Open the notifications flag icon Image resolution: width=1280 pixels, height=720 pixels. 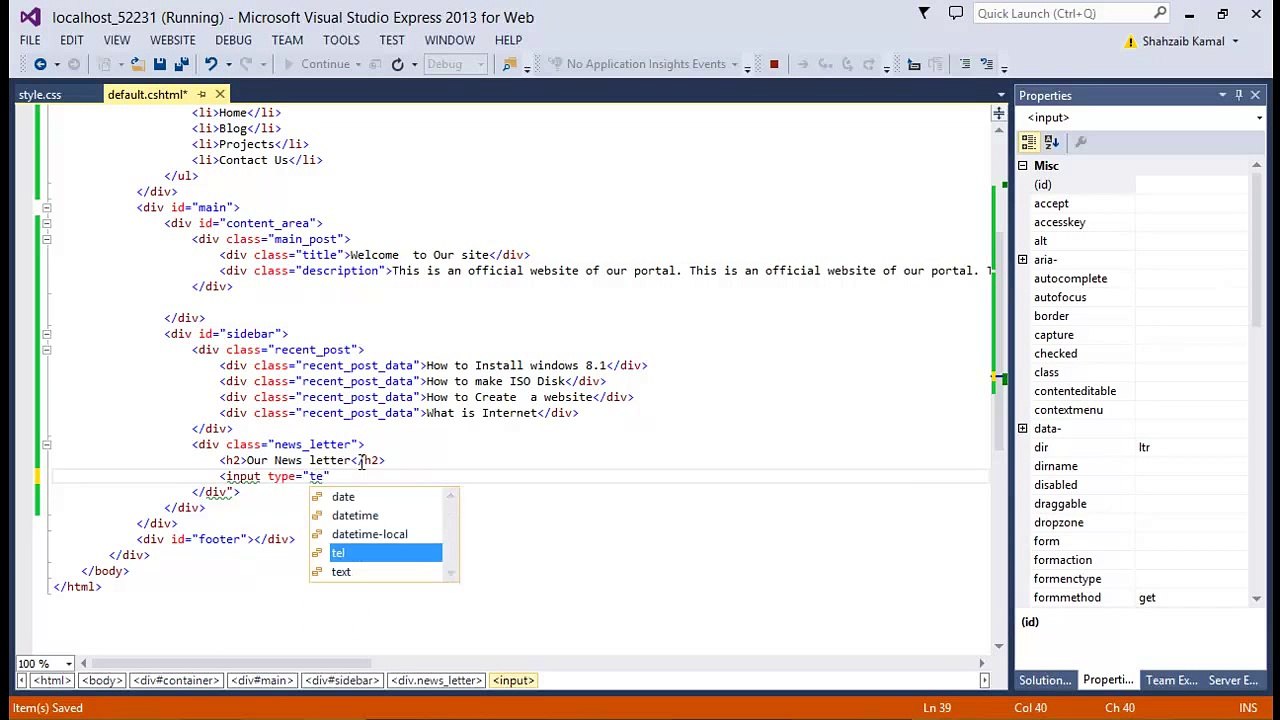click(x=924, y=13)
